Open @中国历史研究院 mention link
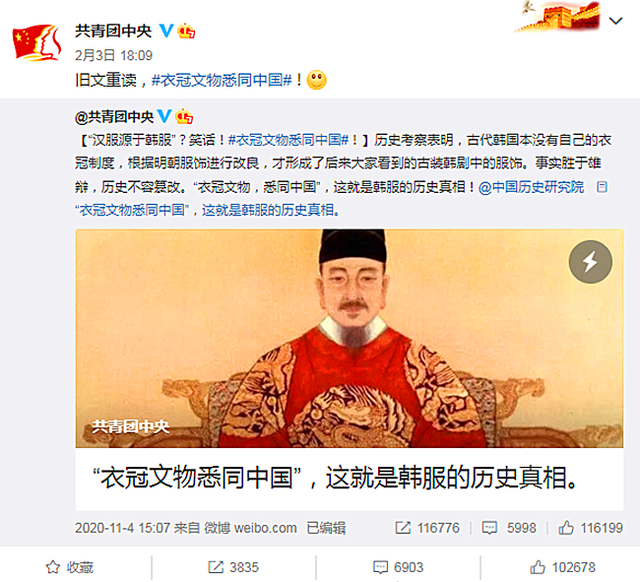The image size is (640, 582). click(531, 187)
